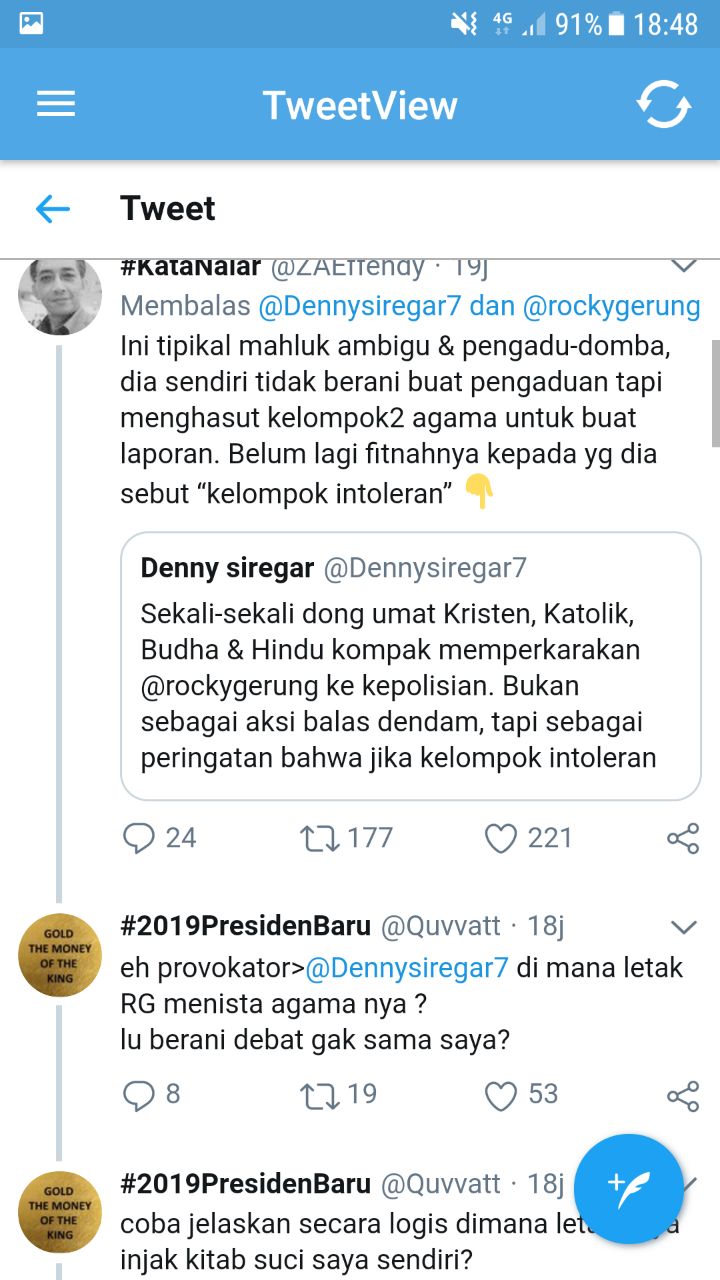Like the #KataNalar tweet

pyautogui.click(x=502, y=838)
